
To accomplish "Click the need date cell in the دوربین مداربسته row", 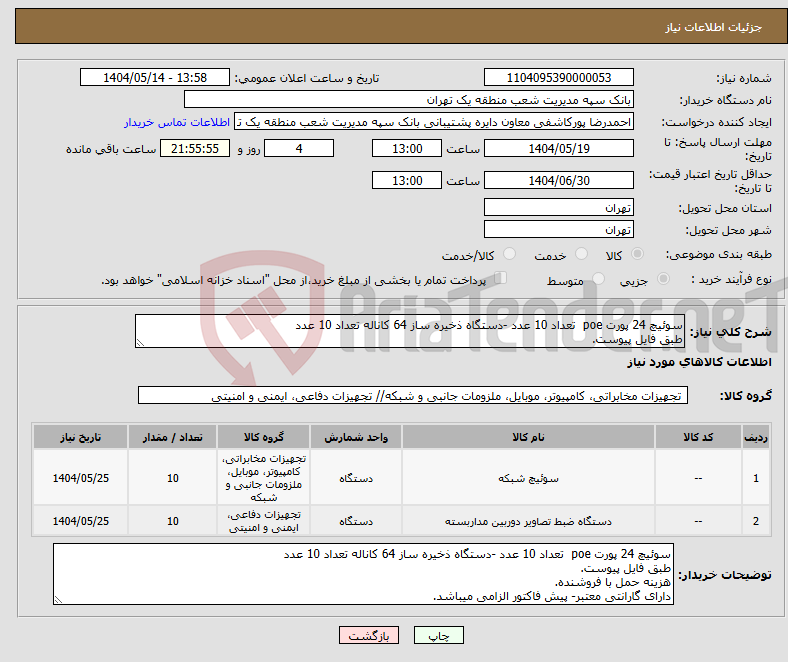I will [80, 521].
